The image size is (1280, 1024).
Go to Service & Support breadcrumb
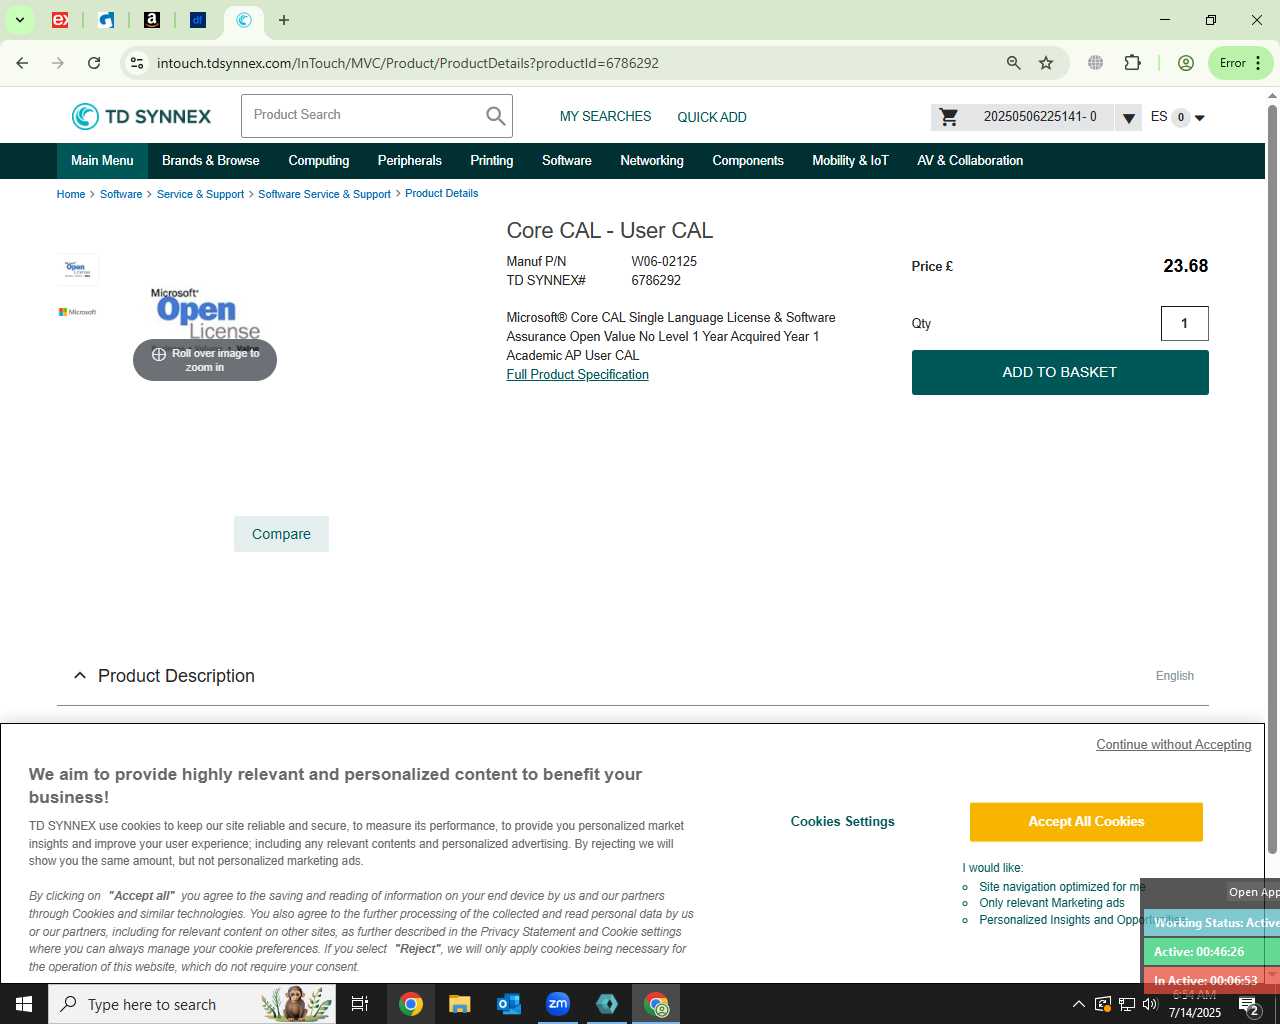(x=200, y=194)
